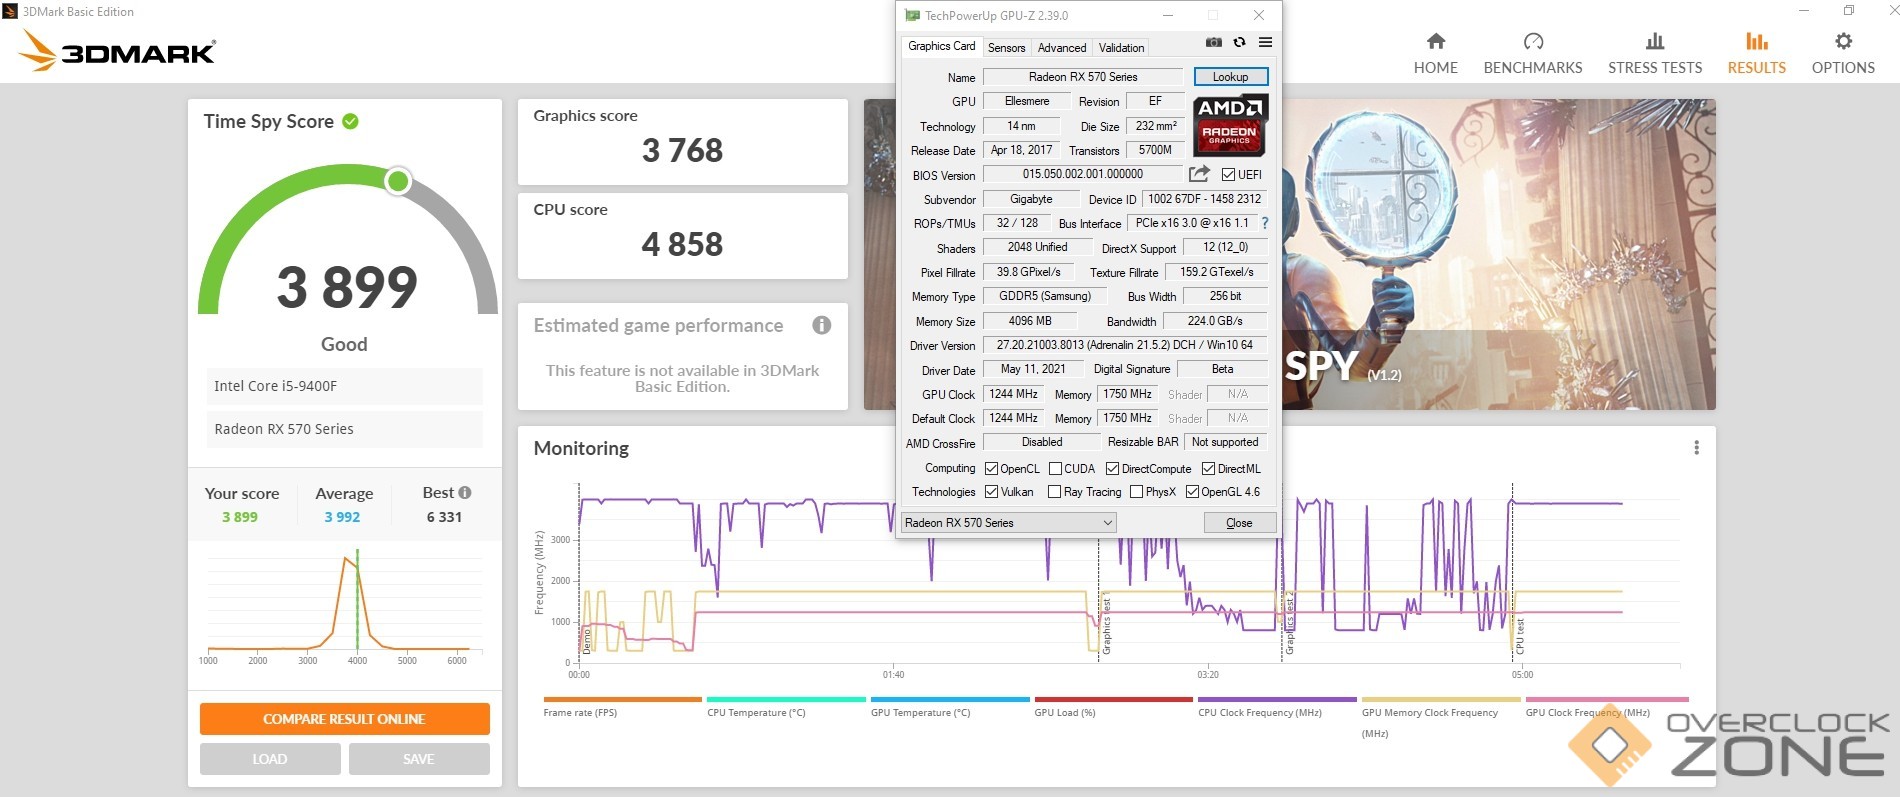Toggle the DirectML checkbox

coord(1208,469)
